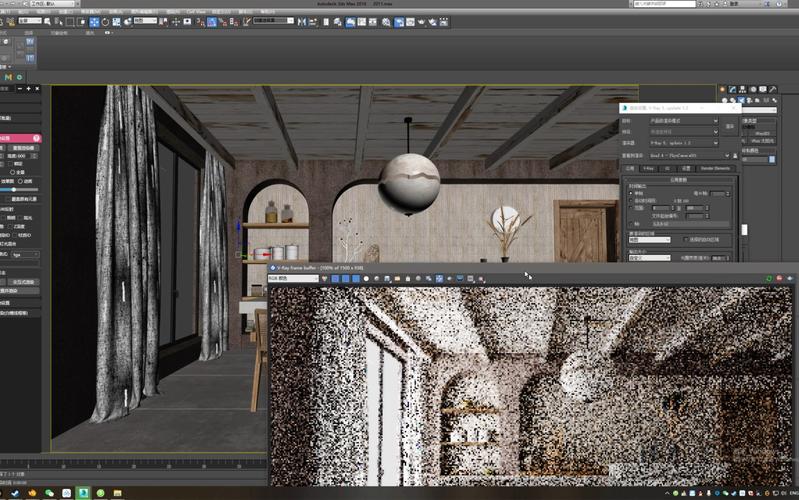Select the Move tool in main toolbar
The image size is (799, 500).
tap(94, 21)
